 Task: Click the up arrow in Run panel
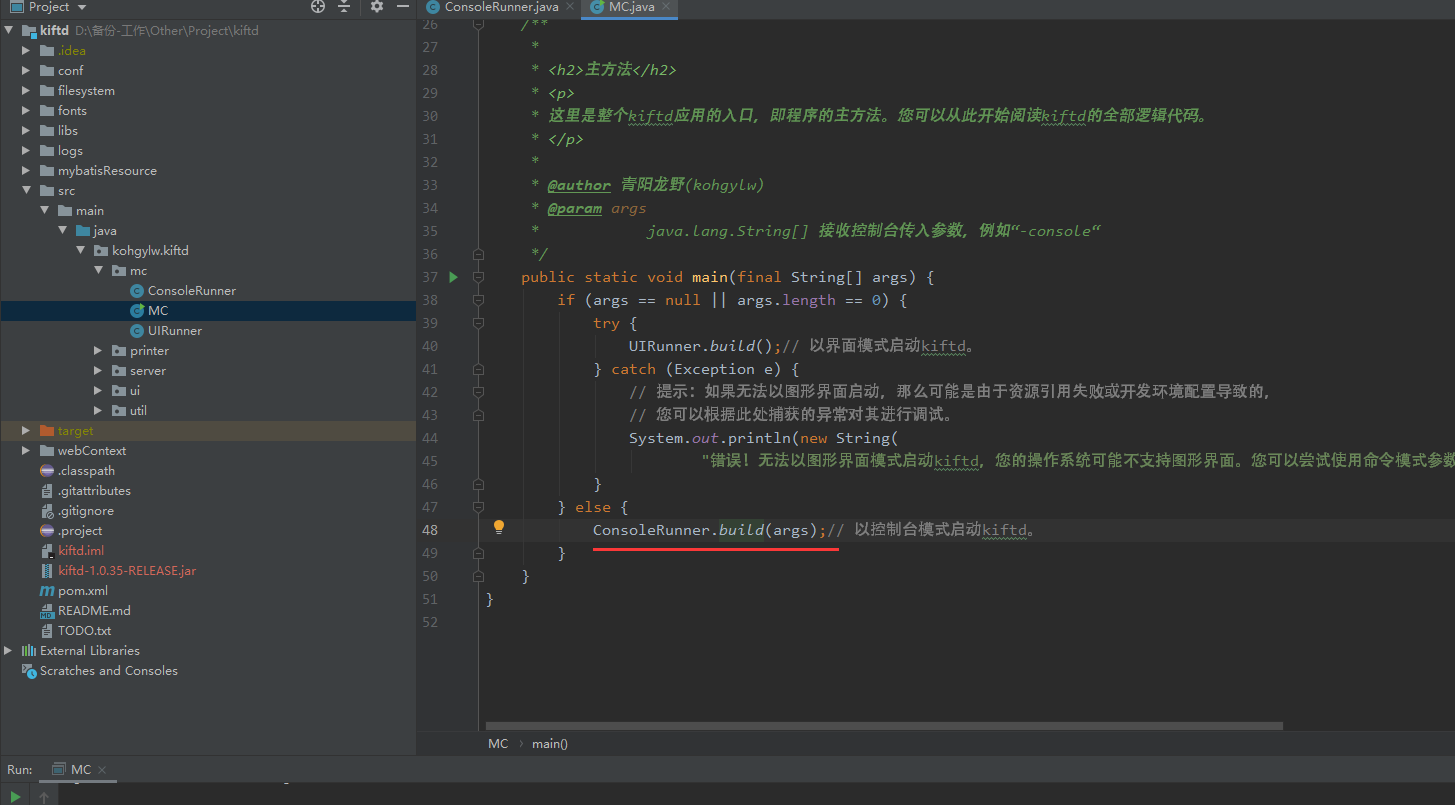coord(44,797)
